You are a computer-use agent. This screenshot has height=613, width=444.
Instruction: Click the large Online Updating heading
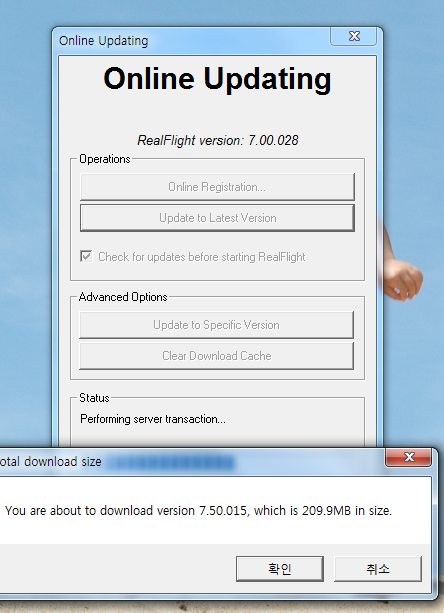[217, 79]
